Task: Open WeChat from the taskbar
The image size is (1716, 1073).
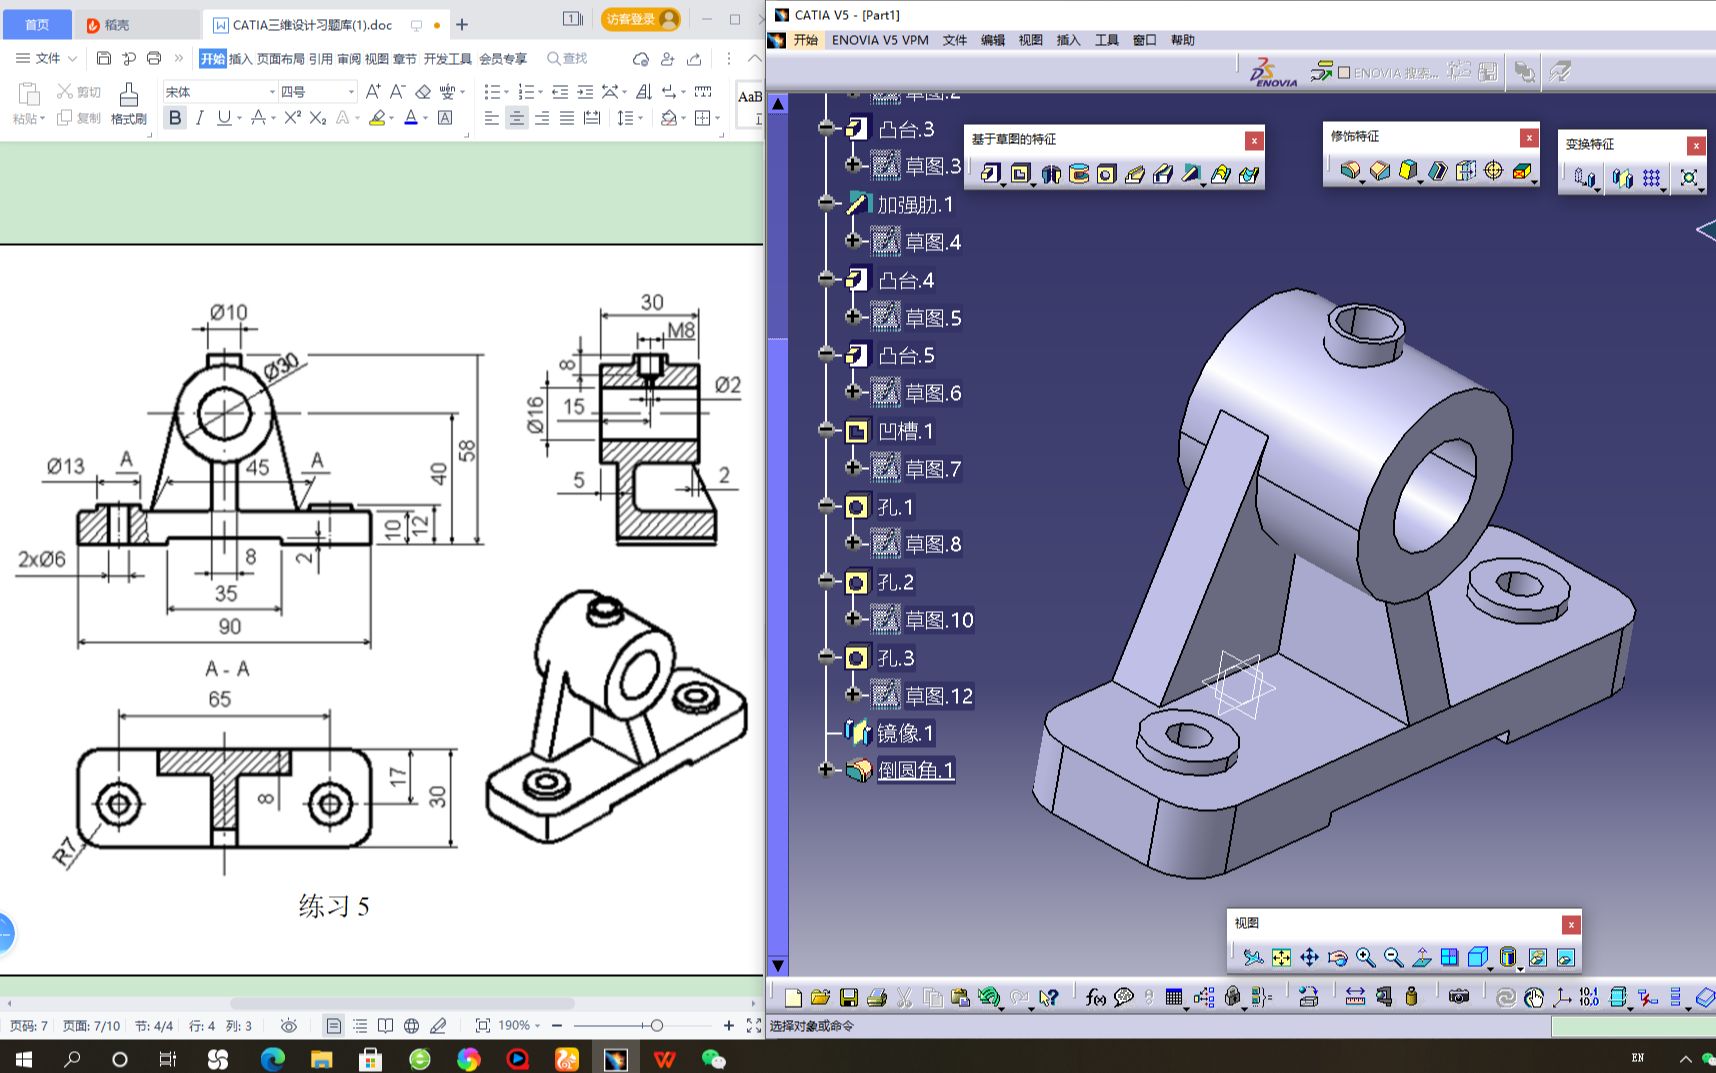Action: point(713,1058)
